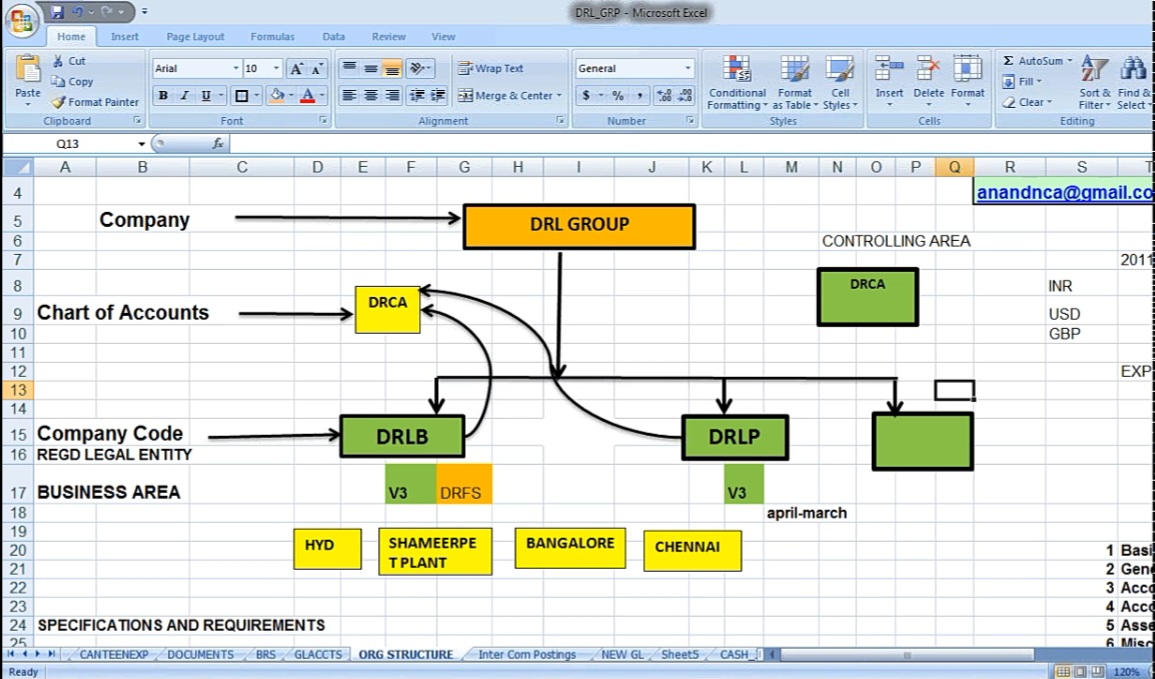Click the Format cells button

tap(967, 81)
